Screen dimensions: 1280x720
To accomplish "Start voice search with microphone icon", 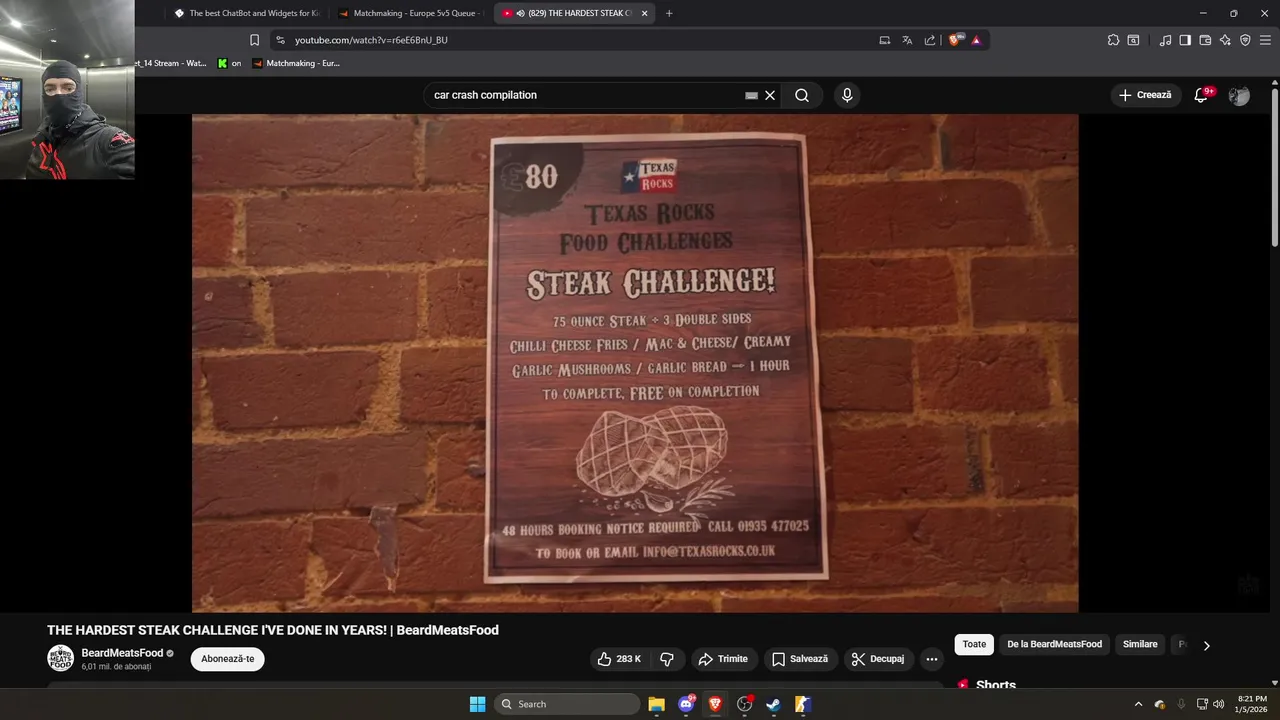I will [847, 95].
